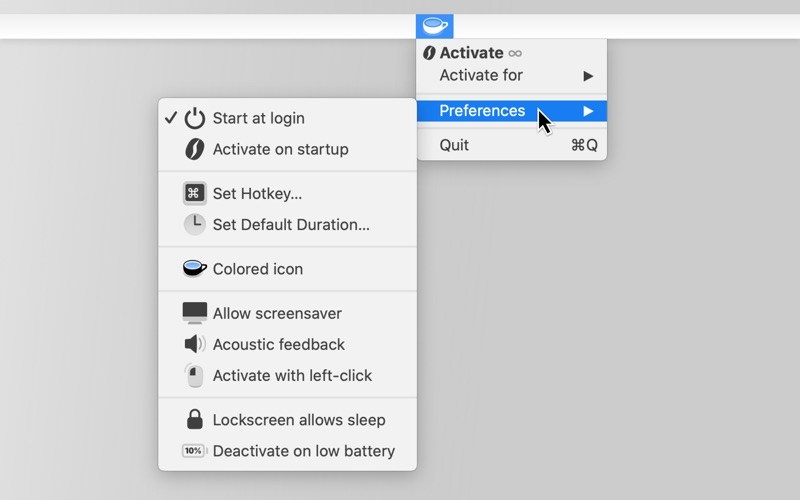Screen dimensions: 800x500
Task: Click the command key Set Hotkey icon
Action: click(x=195, y=194)
